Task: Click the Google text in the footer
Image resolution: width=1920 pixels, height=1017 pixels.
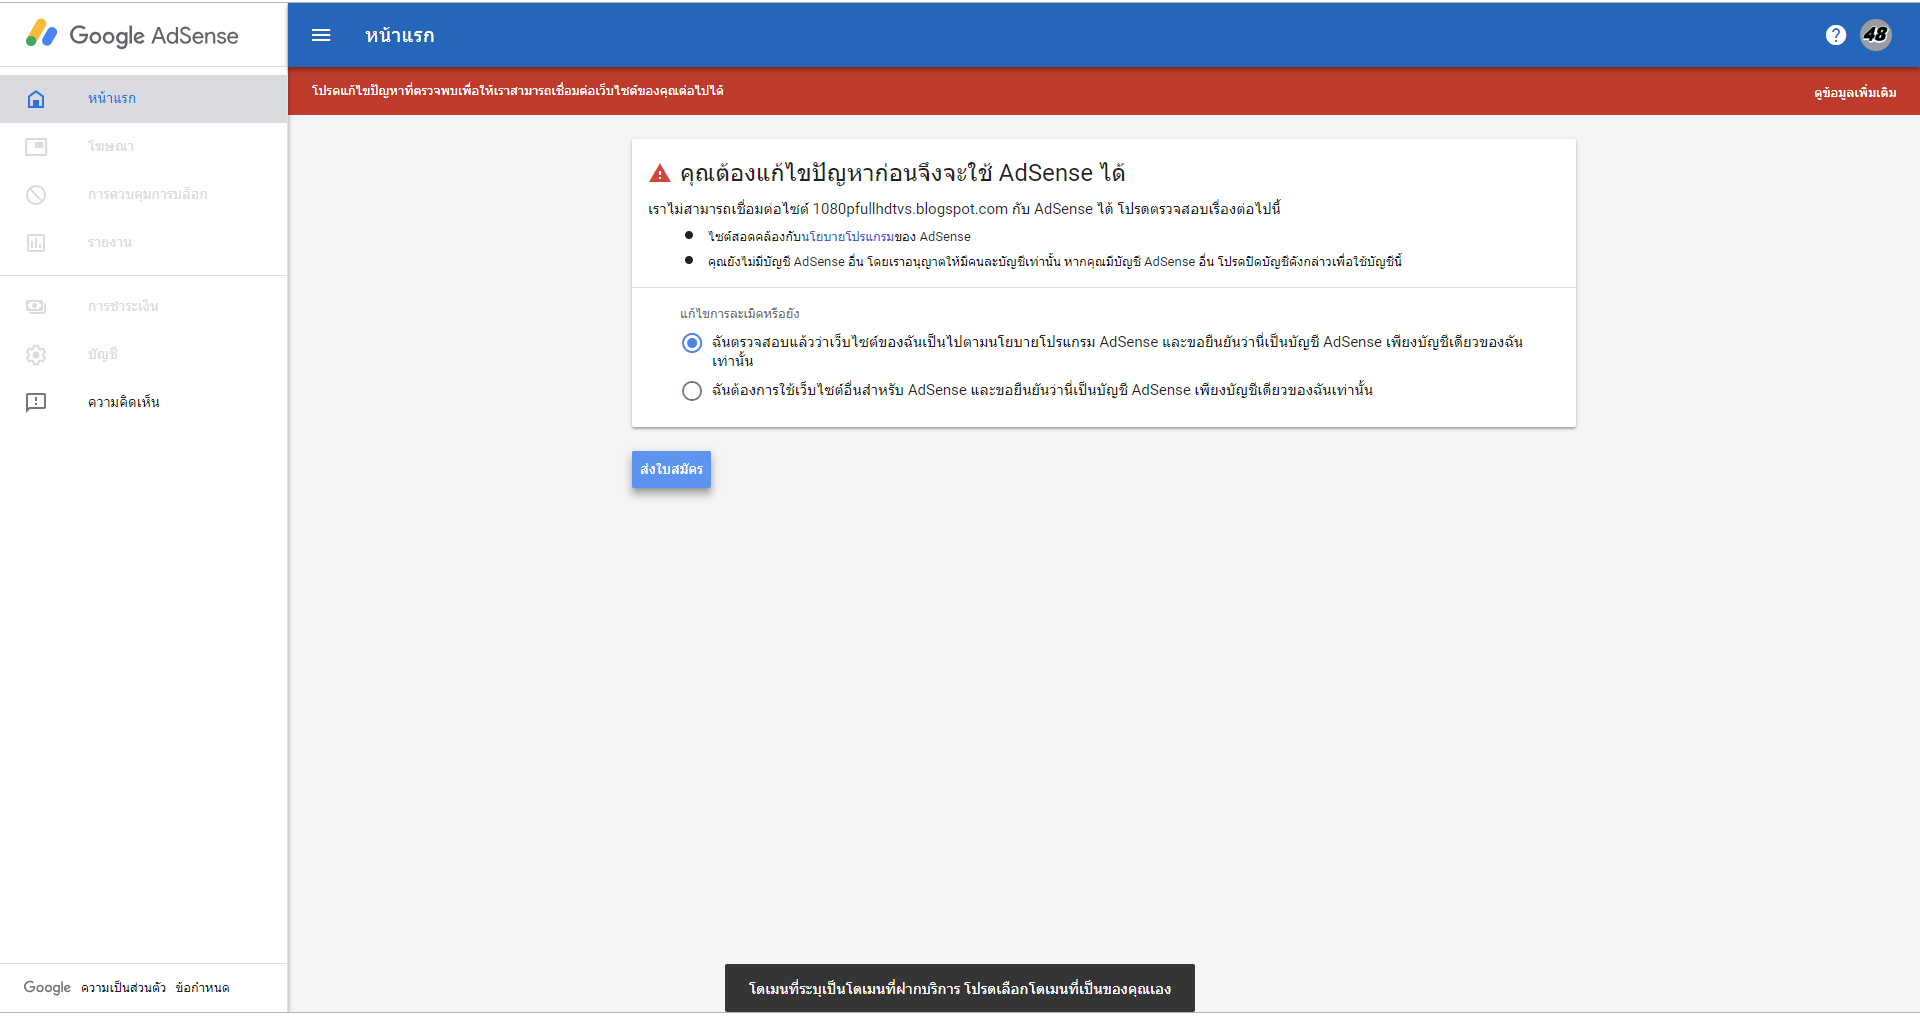Action: [x=47, y=987]
